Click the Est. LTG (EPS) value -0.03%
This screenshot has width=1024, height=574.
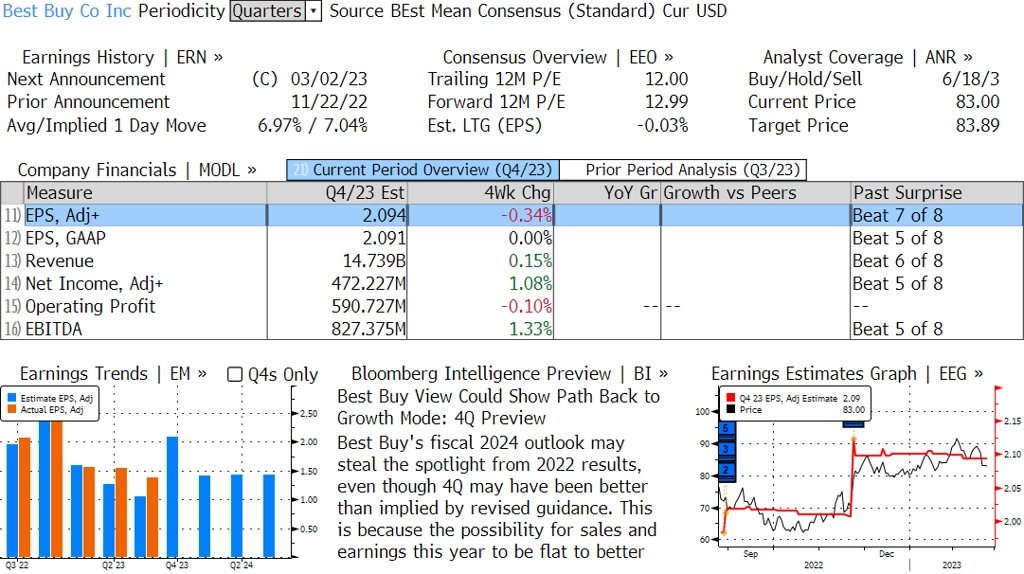click(x=663, y=125)
